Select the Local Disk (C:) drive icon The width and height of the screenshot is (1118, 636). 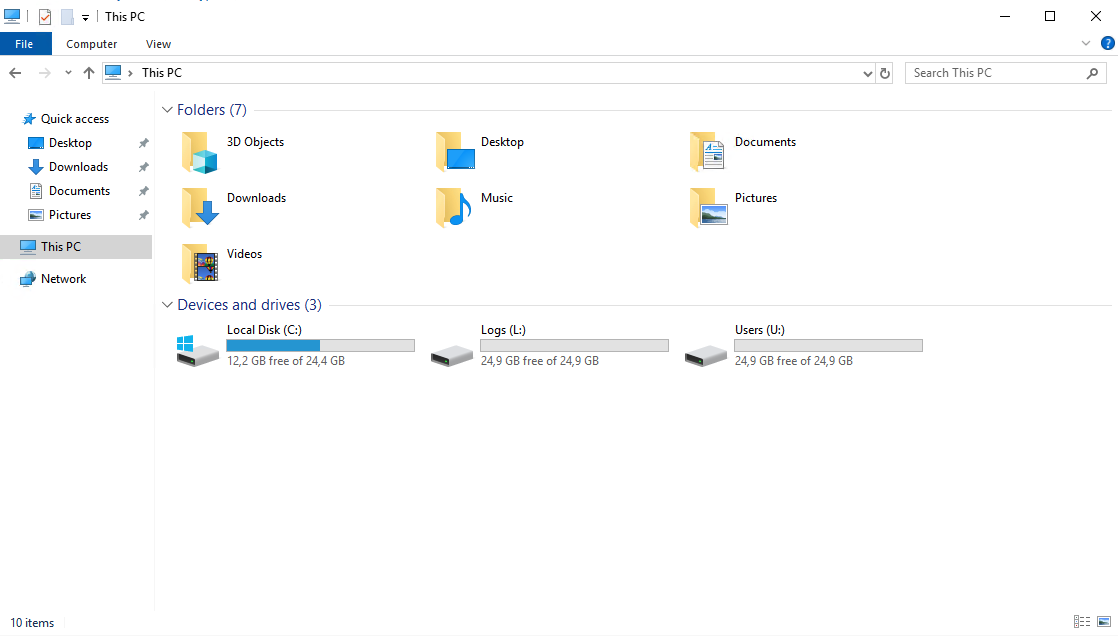[x=198, y=351]
